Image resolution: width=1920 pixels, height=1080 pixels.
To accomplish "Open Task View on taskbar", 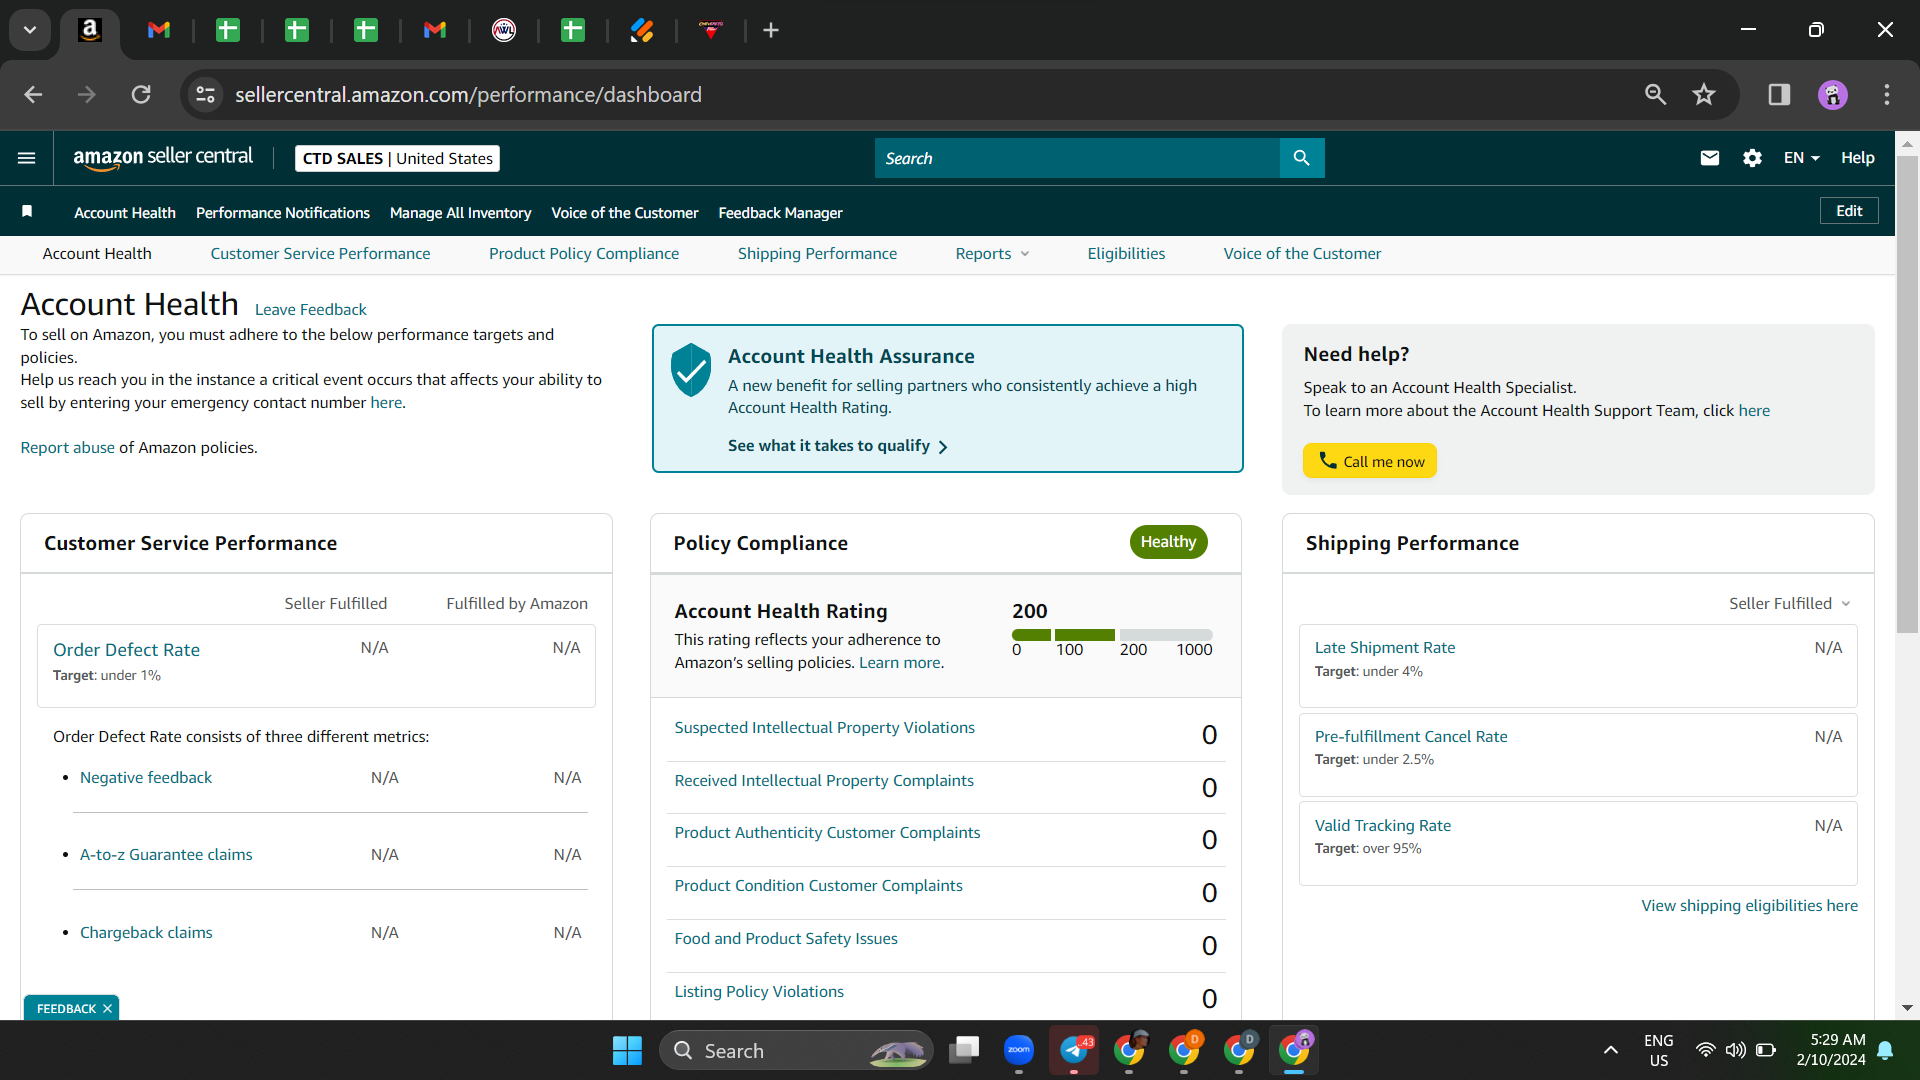I will (964, 1050).
